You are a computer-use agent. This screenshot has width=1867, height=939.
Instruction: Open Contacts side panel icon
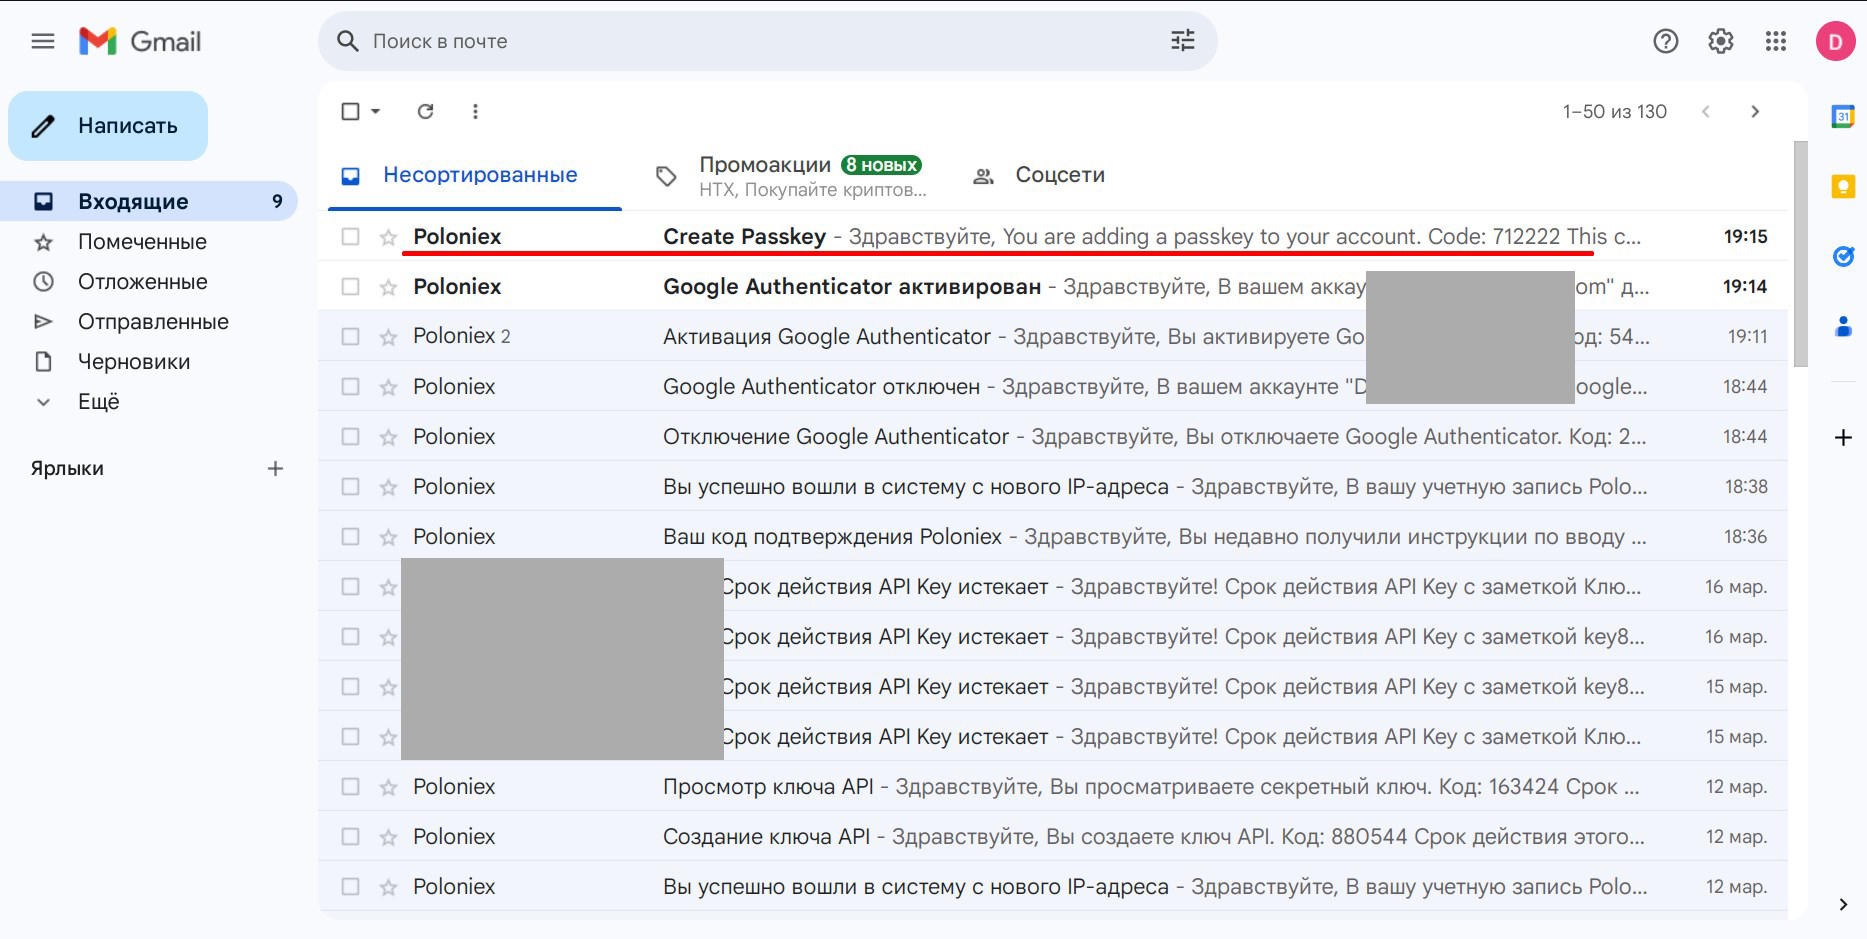click(x=1843, y=326)
